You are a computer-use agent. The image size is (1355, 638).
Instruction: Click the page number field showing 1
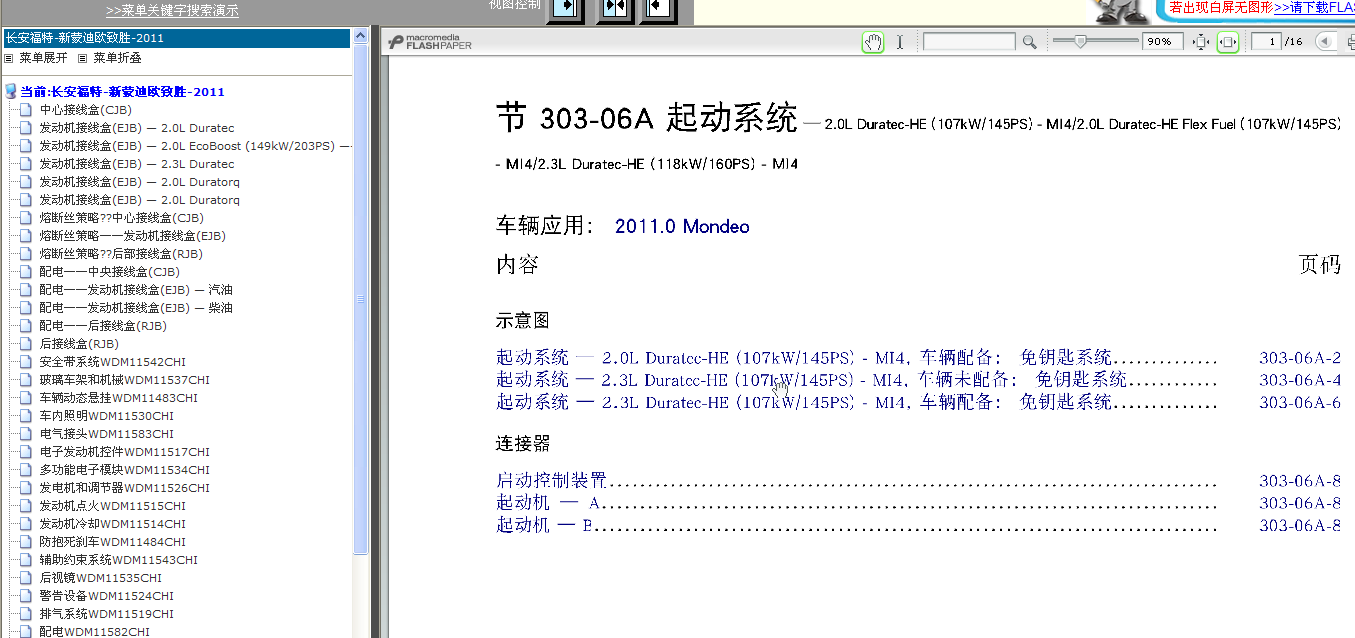(x=1268, y=42)
